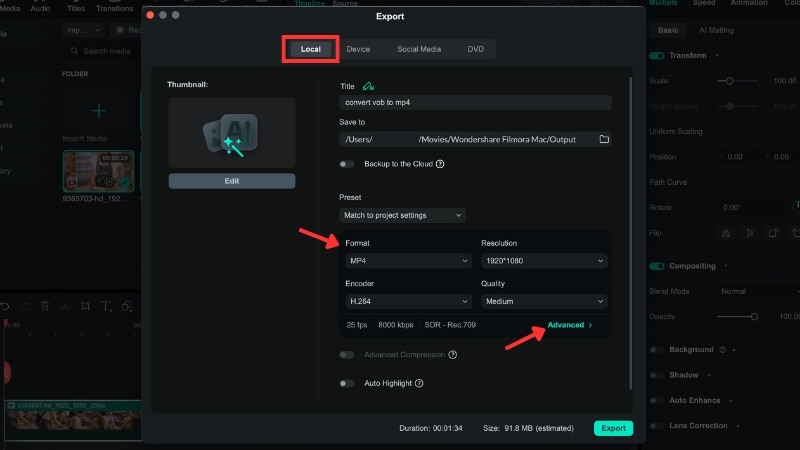Open the Transitions tab in top toolbar

click(x=114, y=8)
